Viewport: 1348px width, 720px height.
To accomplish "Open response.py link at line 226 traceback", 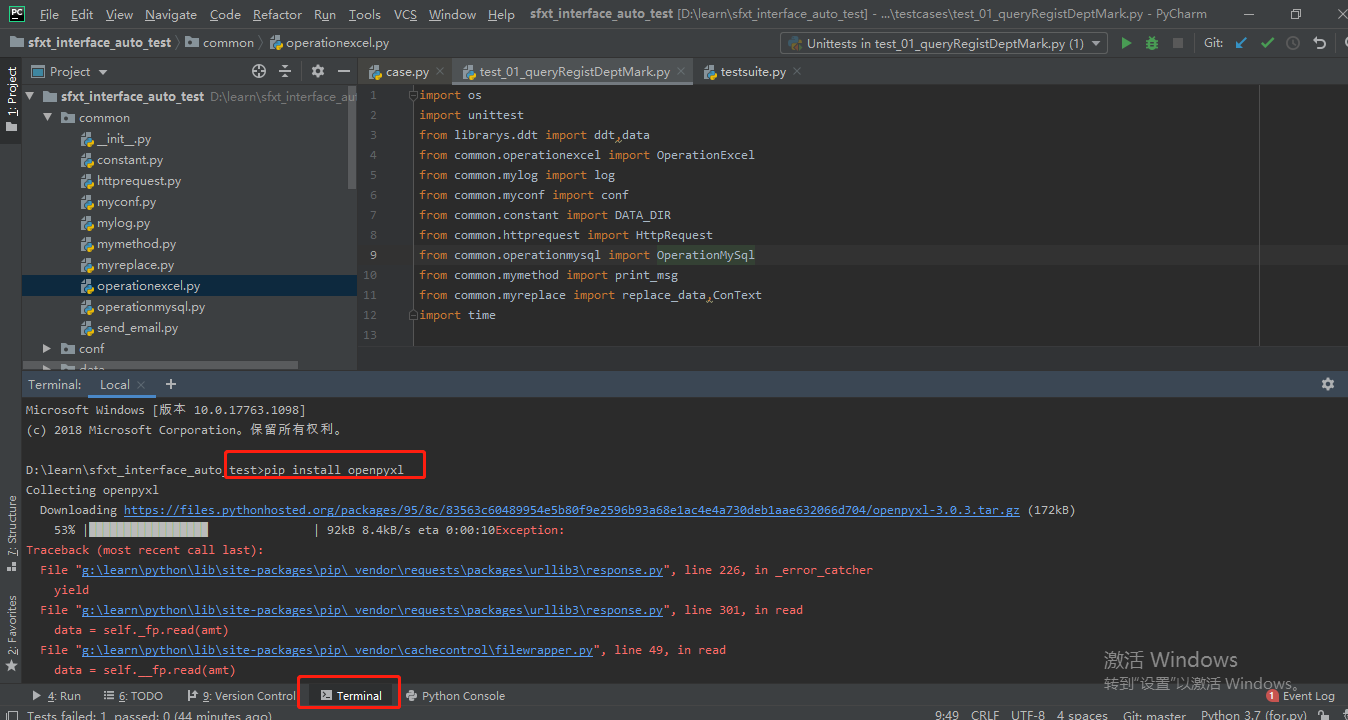I will [373, 570].
